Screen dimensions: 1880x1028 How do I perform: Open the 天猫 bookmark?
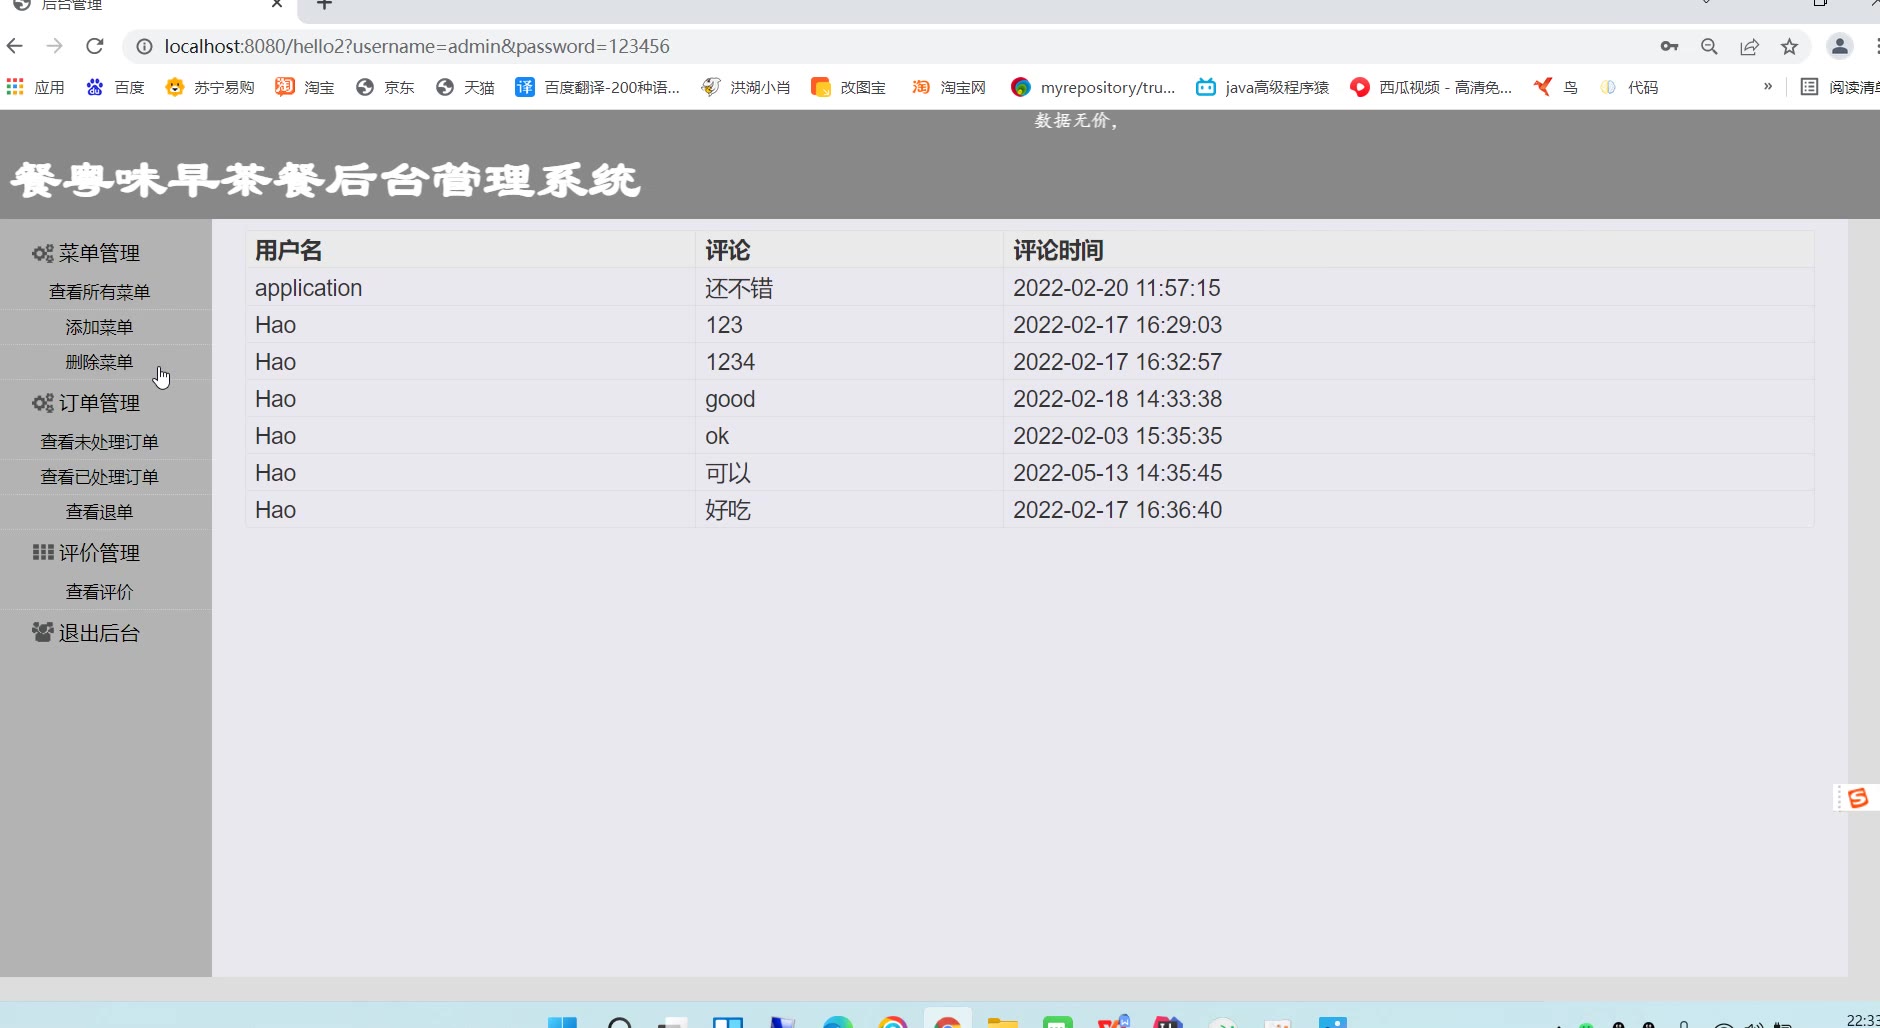(465, 87)
